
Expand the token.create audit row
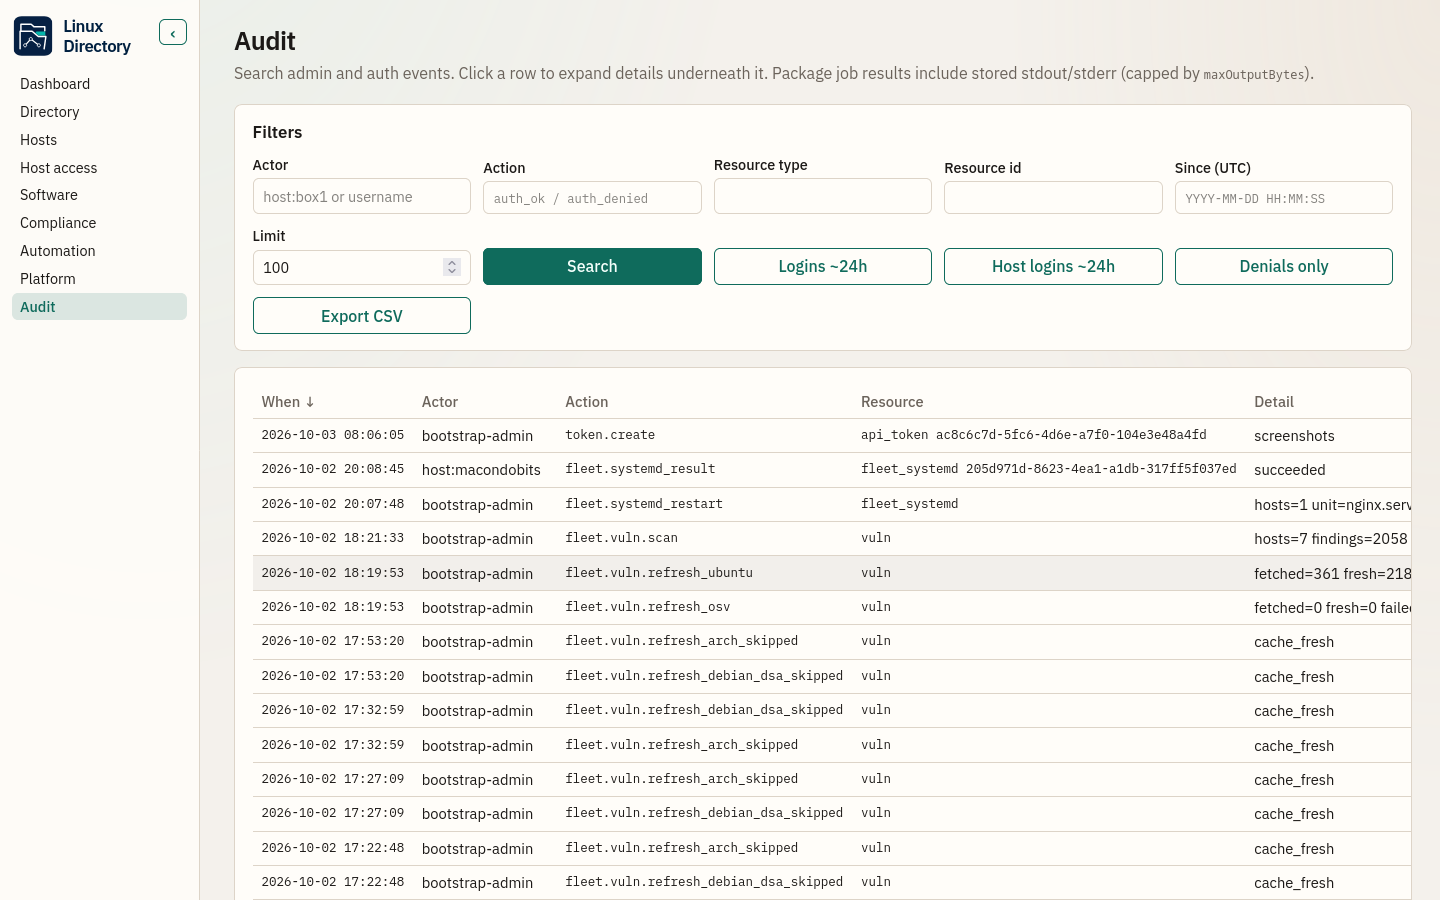[x=832, y=436]
